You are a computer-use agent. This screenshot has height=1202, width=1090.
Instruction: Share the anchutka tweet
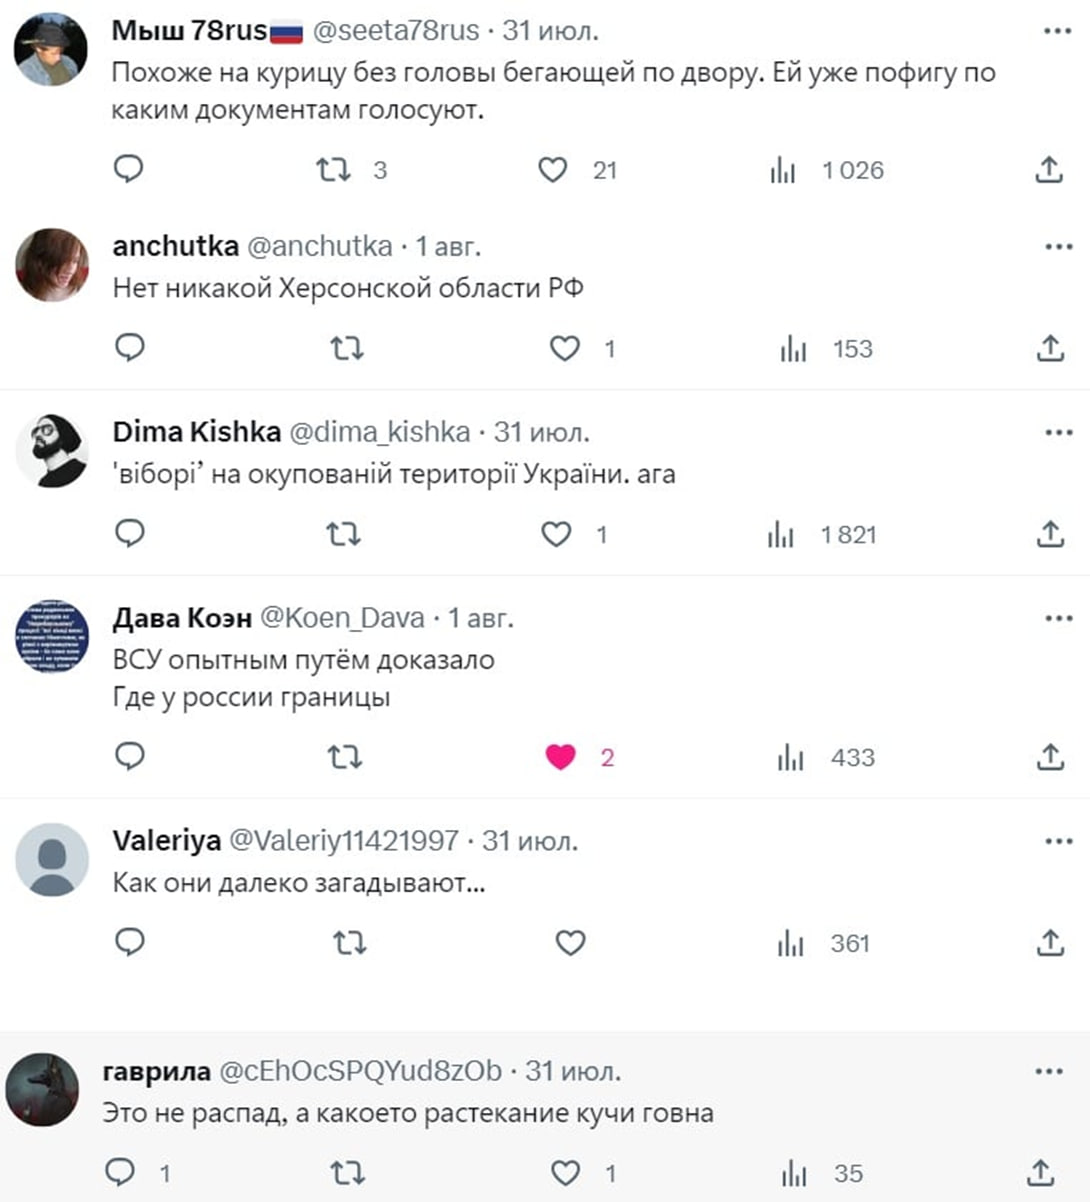coord(1049,348)
